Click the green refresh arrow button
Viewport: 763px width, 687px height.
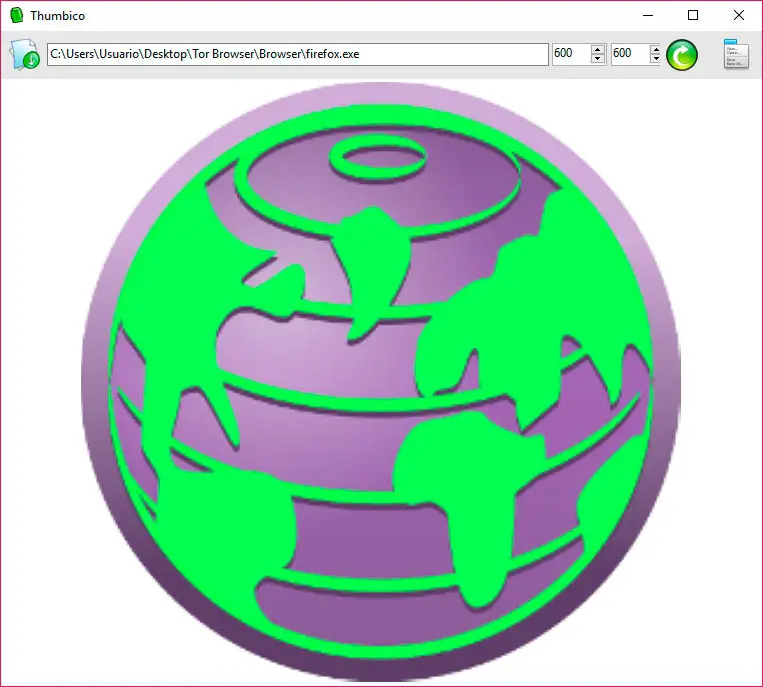pyautogui.click(x=681, y=54)
